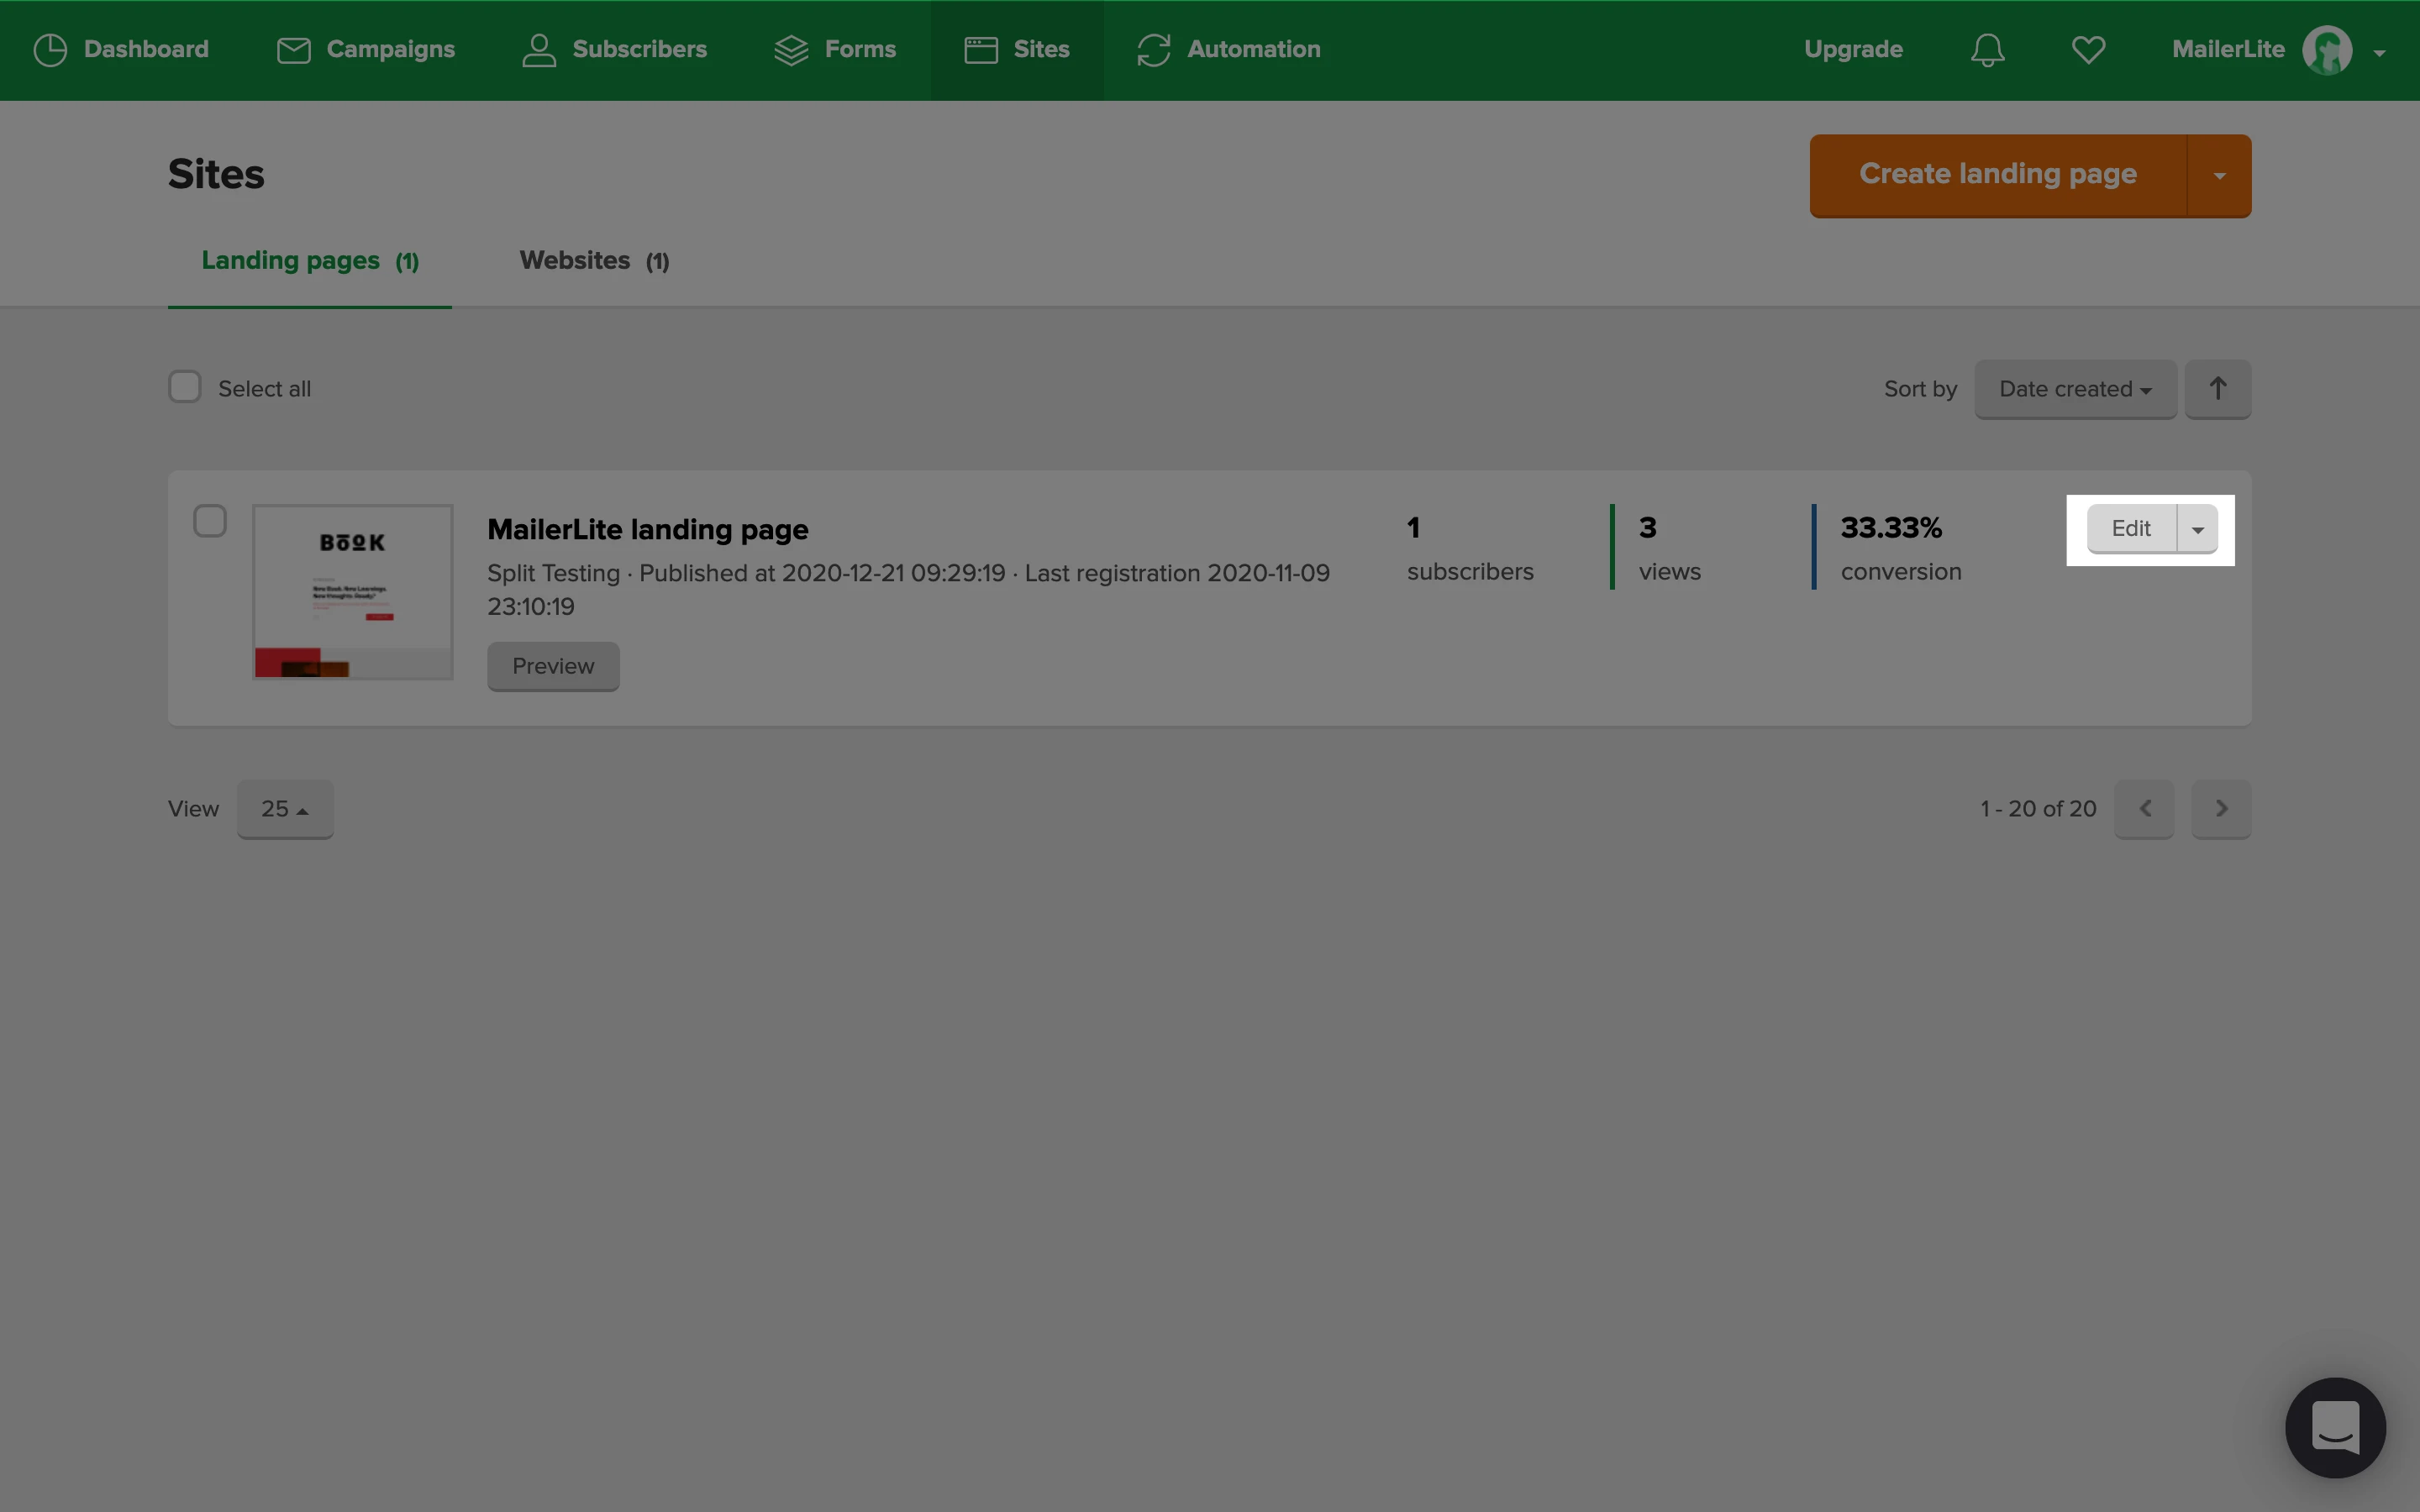Viewport: 2420px width, 1512px height.
Task: Expand the Edit button dropdown arrow
Action: tap(2197, 529)
